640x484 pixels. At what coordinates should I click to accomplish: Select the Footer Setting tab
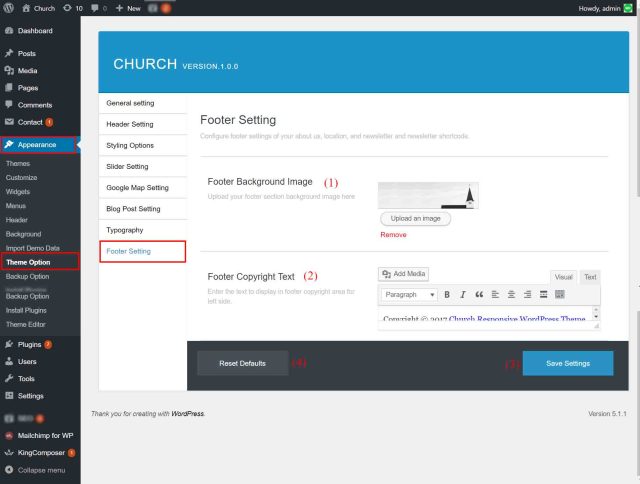(143, 251)
